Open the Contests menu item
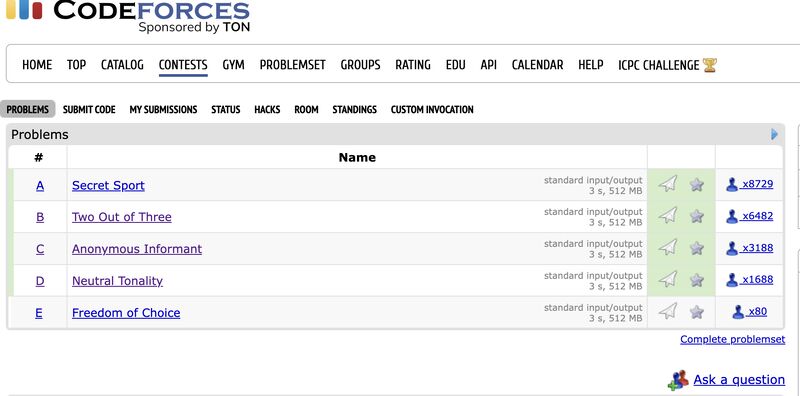The height and width of the screenshot is (396, 800). tap(183, 65)
